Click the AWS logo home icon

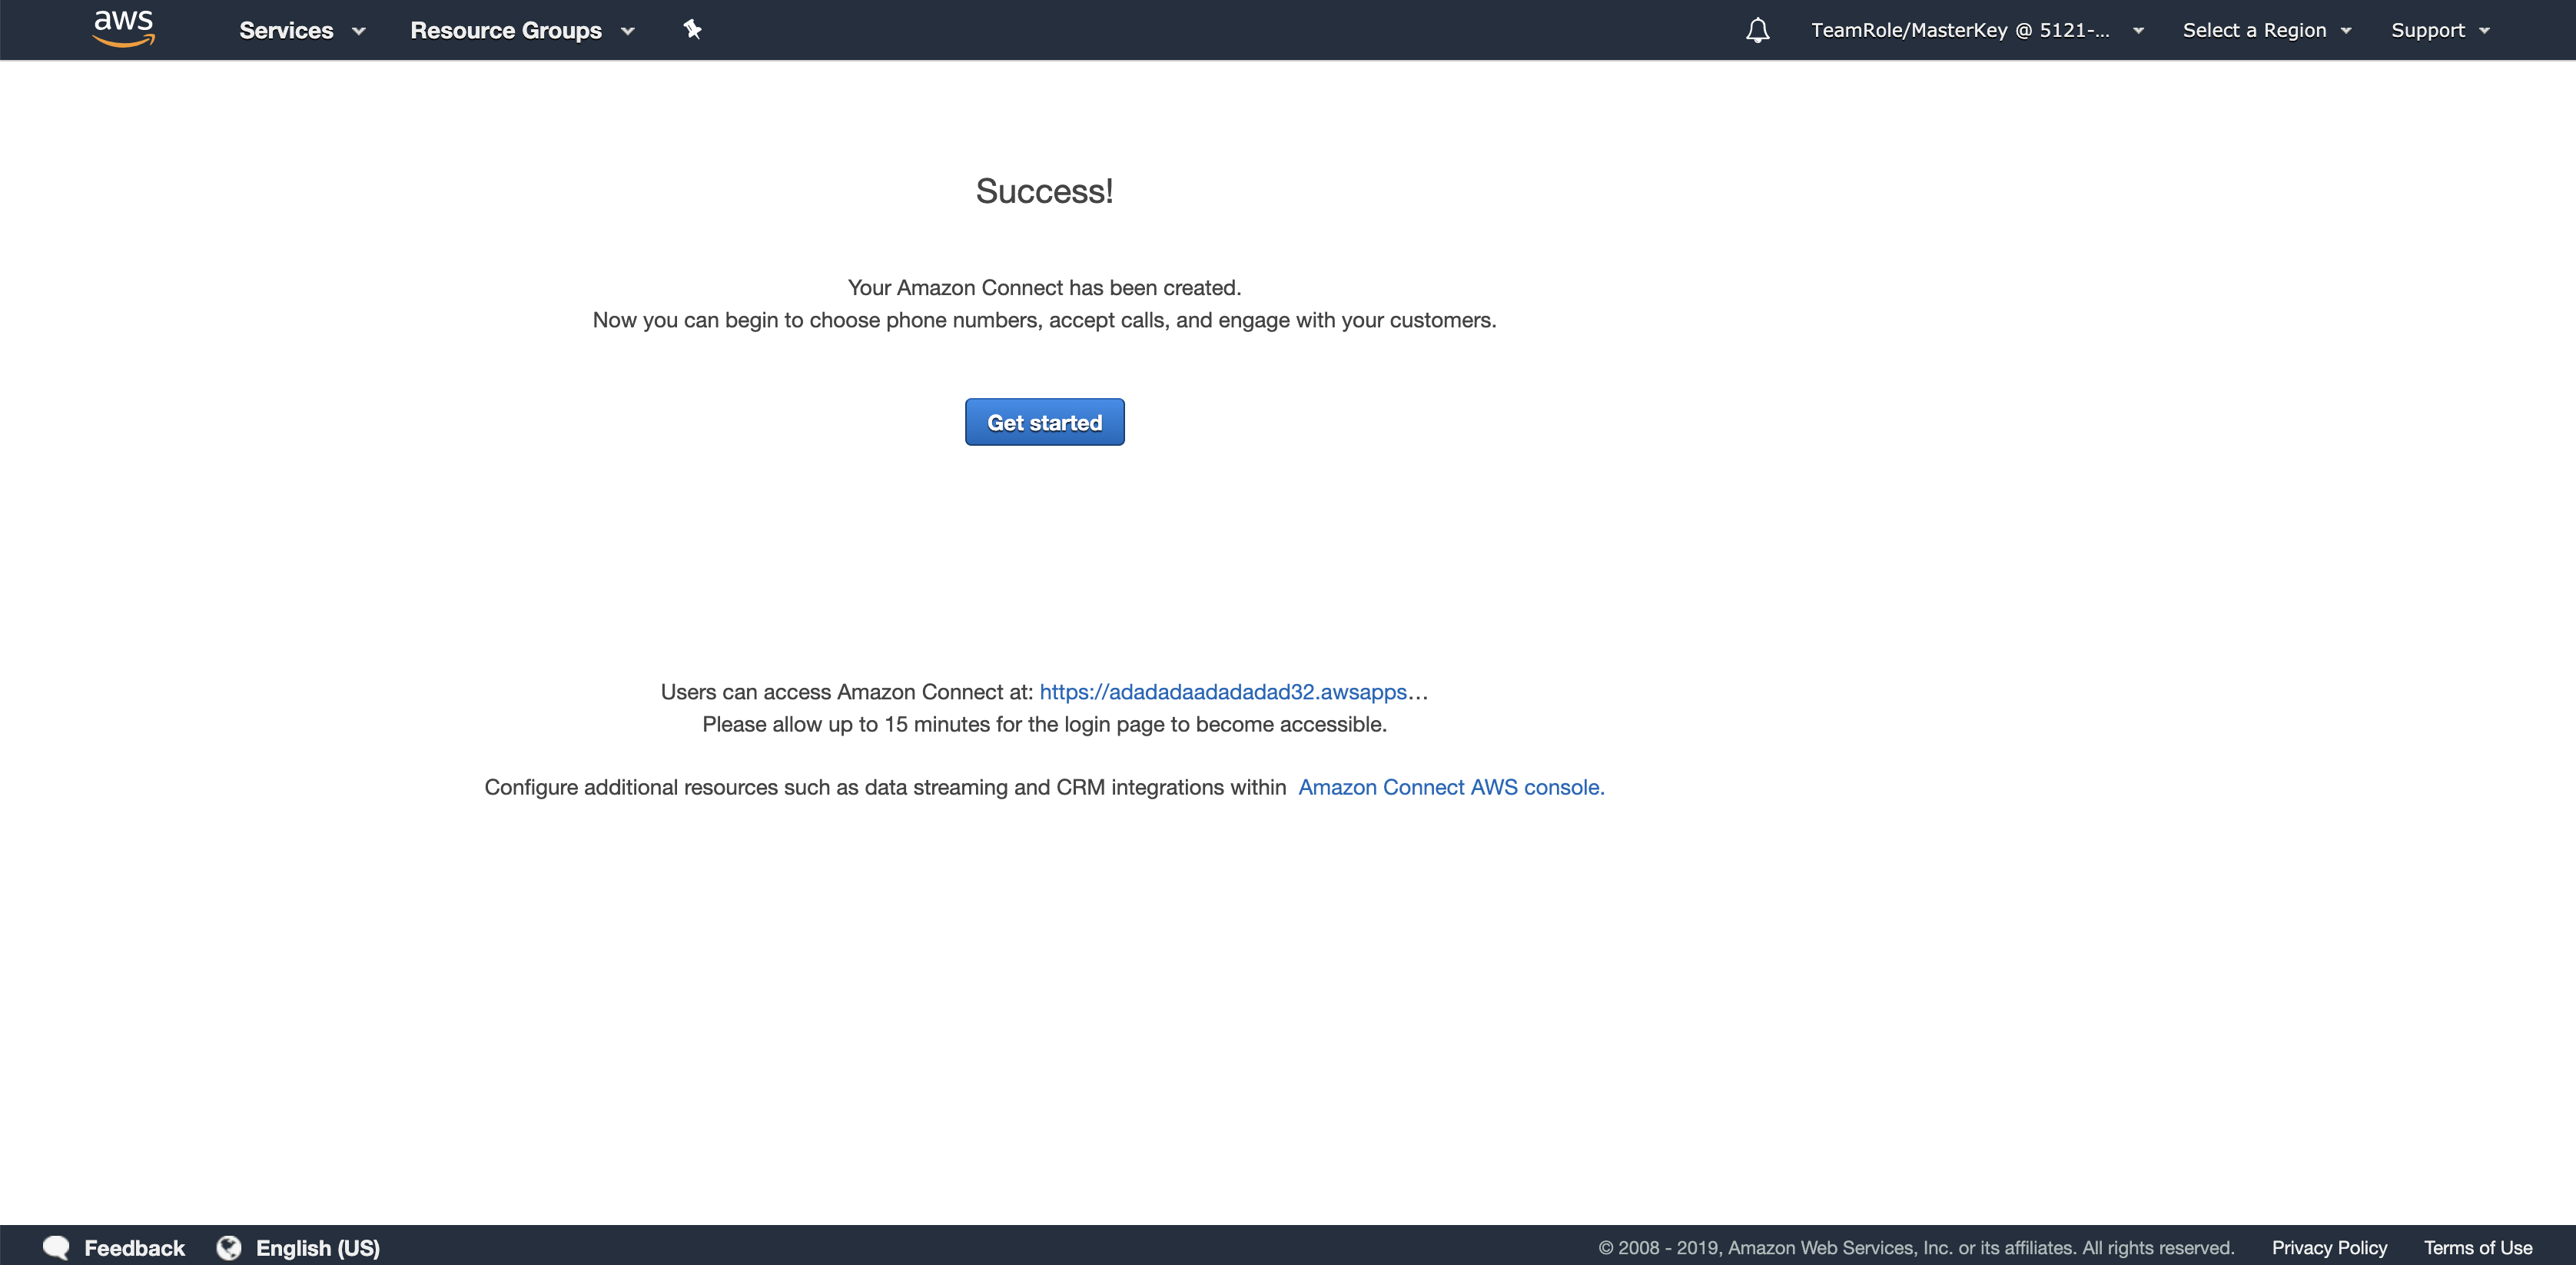click(x=123, y=28)
